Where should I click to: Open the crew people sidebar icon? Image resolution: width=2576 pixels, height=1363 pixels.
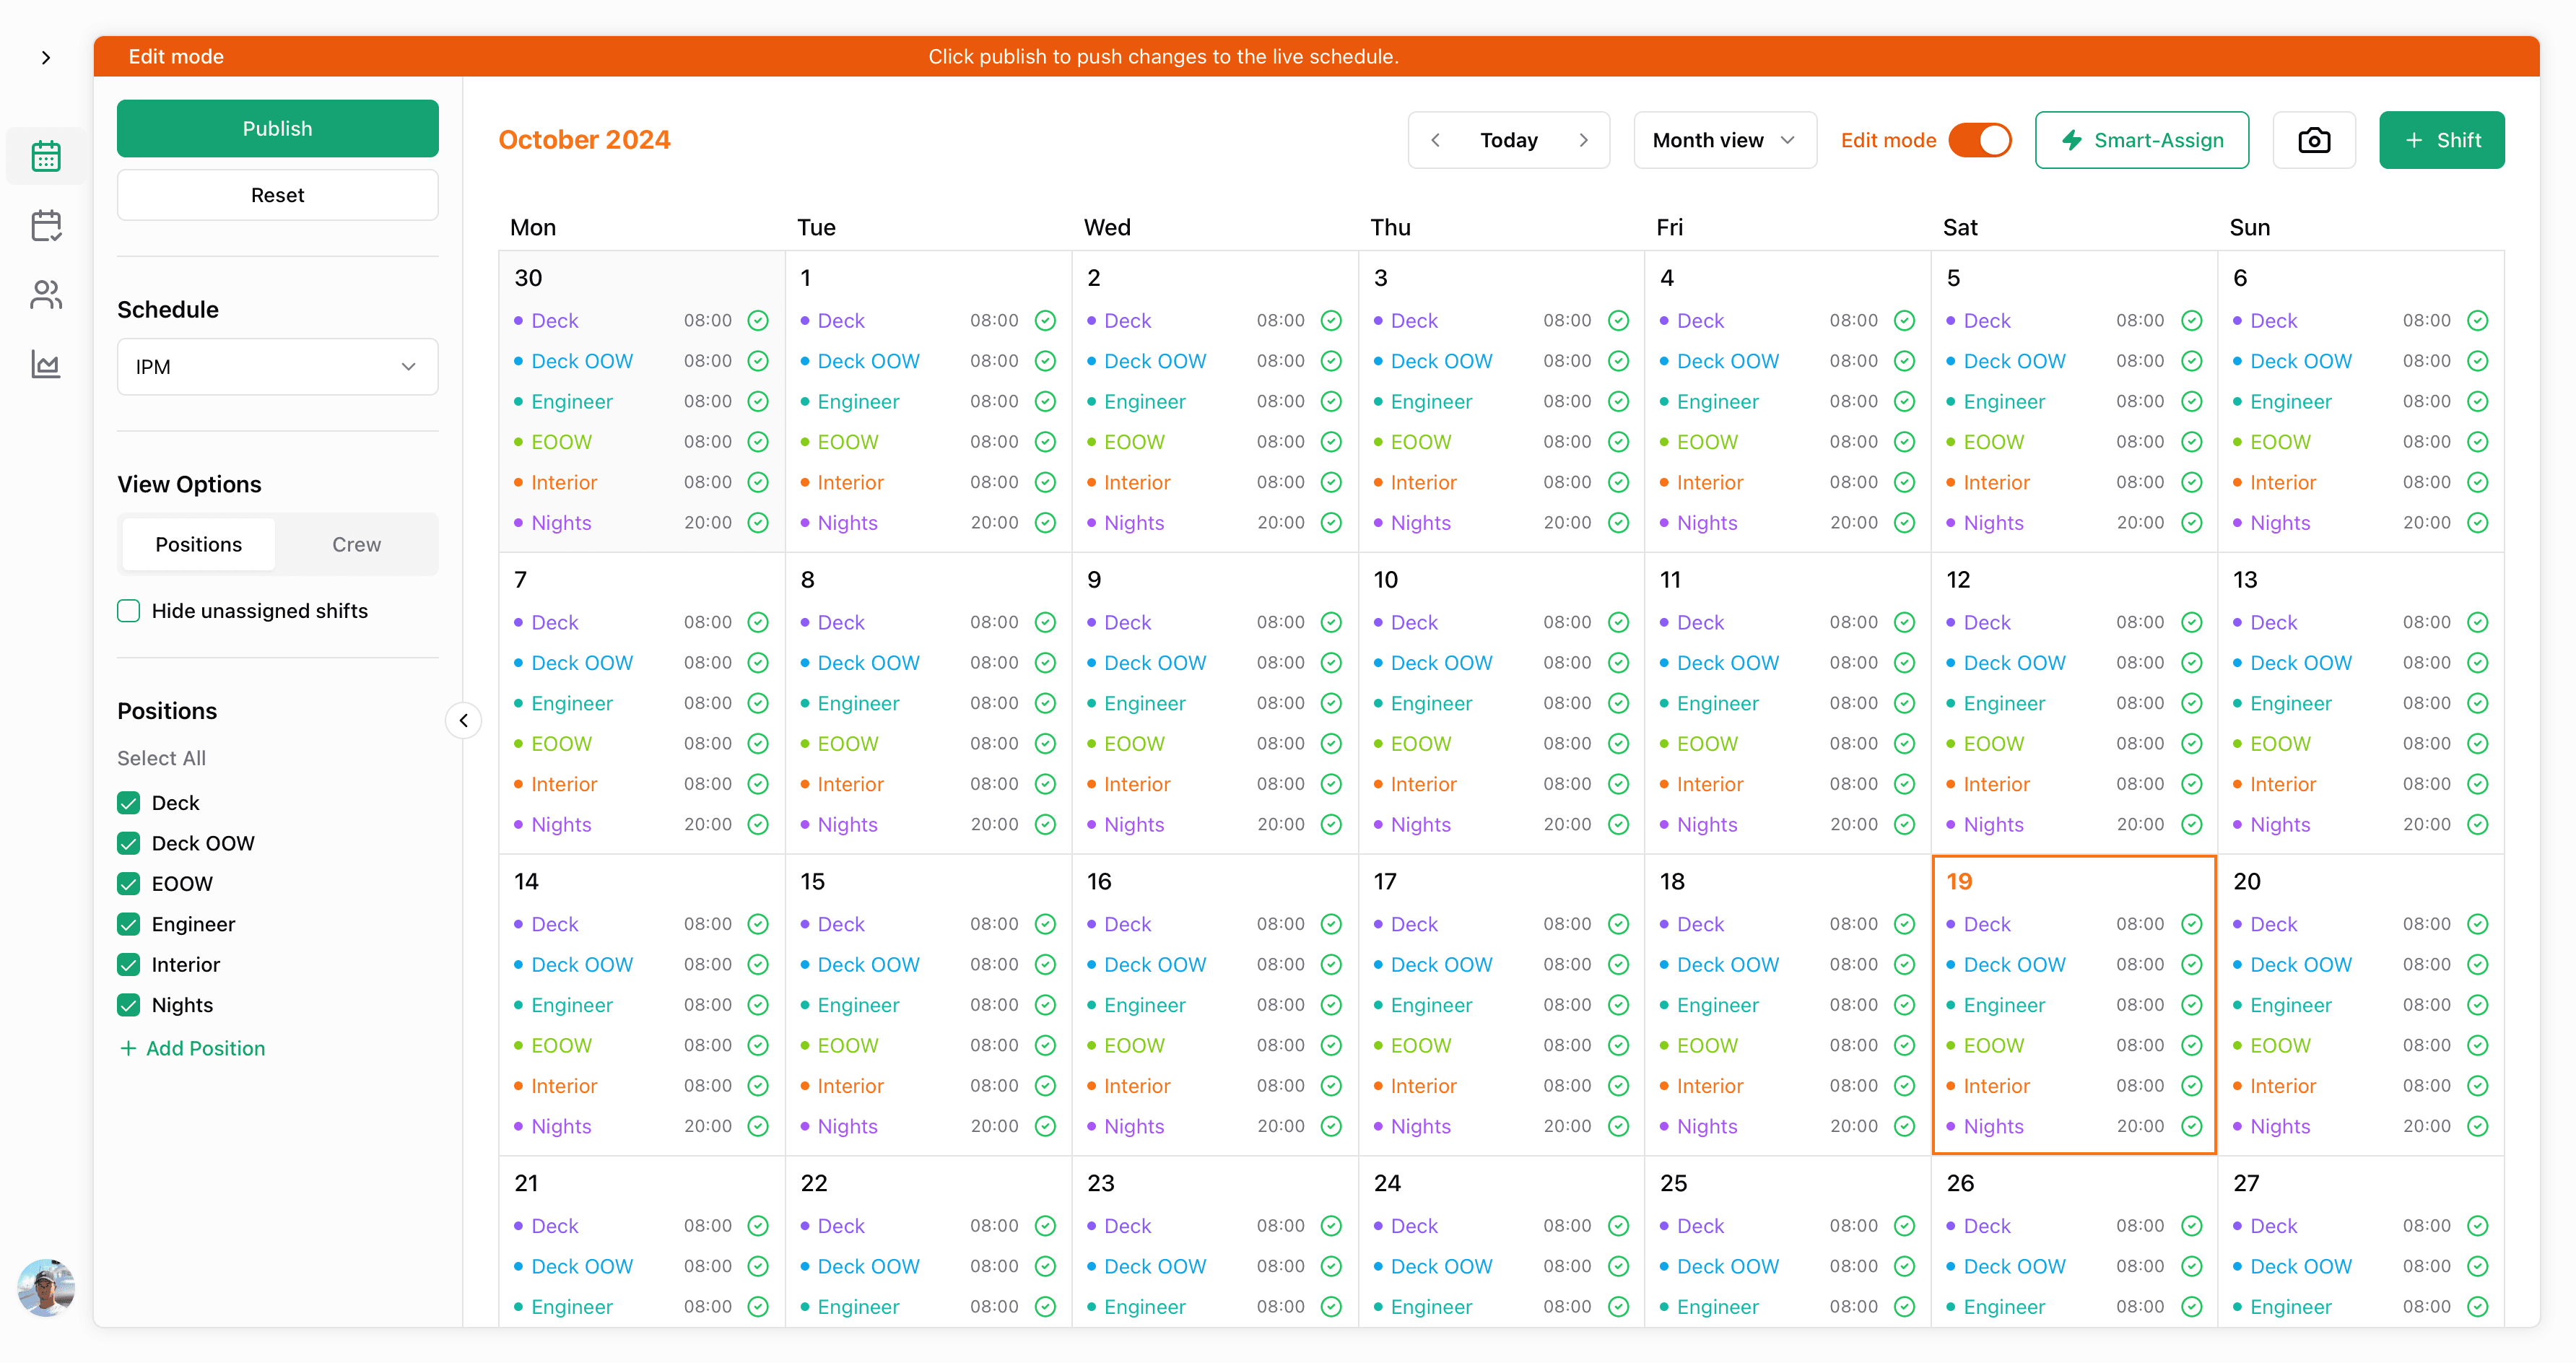[46, 294]
